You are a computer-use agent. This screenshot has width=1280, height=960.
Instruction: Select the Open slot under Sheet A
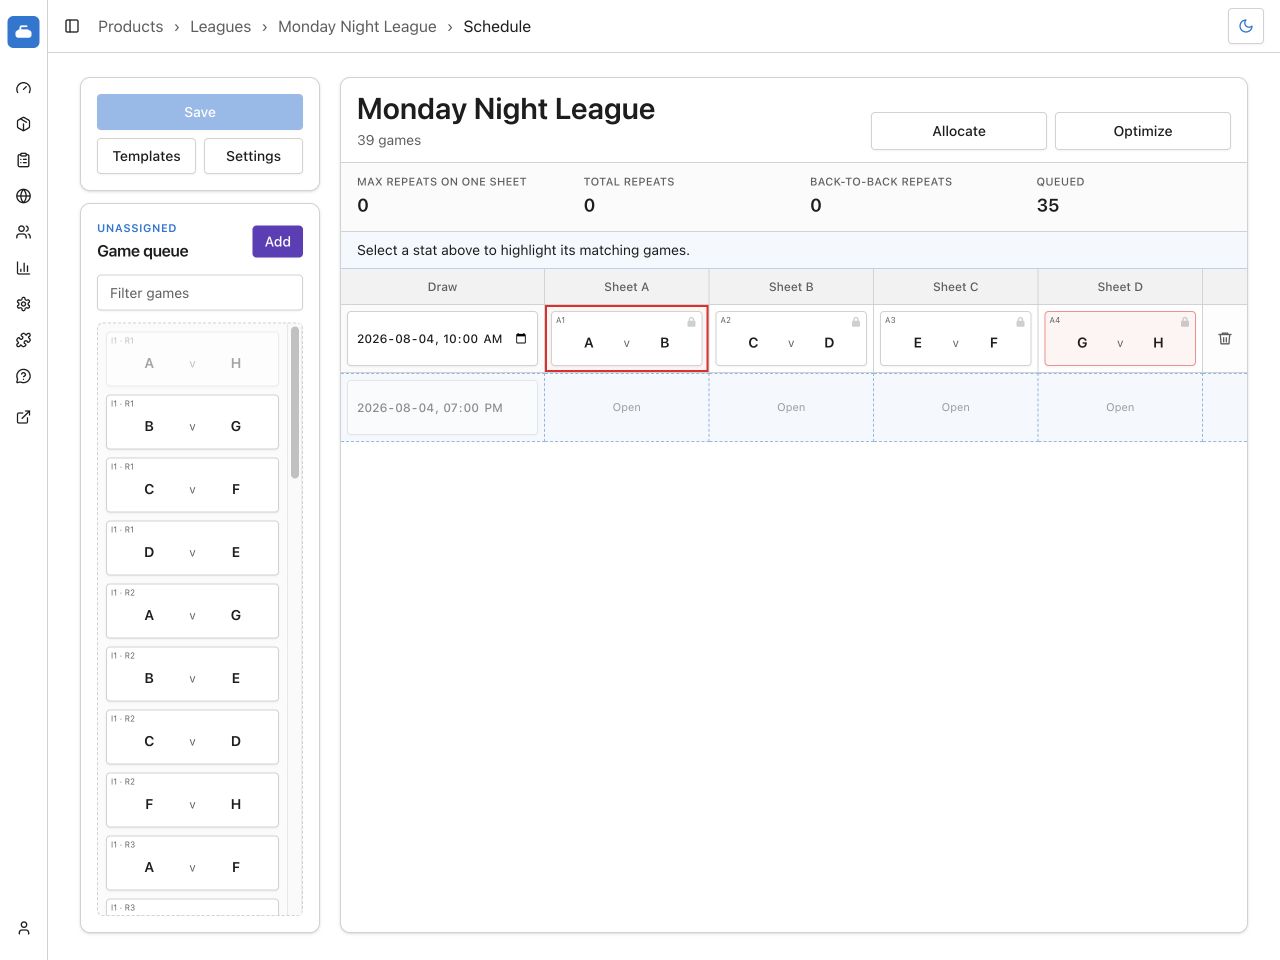pos(627,407)
